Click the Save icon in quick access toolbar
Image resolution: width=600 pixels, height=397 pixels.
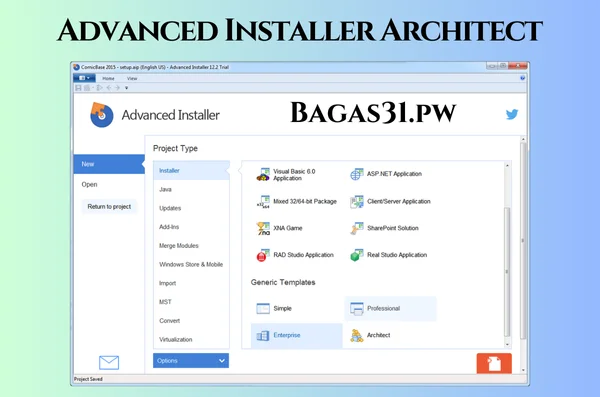click(x=78, y=88)
